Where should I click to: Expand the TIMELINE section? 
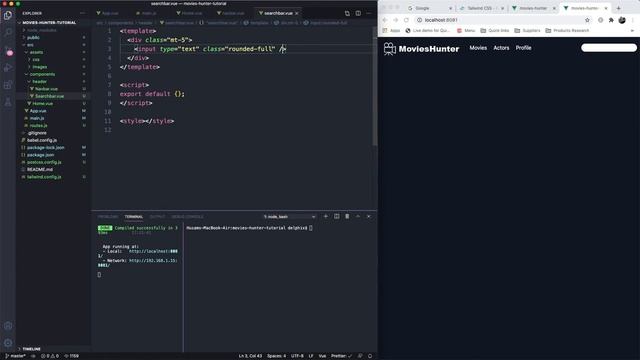(x=31, y=349)
